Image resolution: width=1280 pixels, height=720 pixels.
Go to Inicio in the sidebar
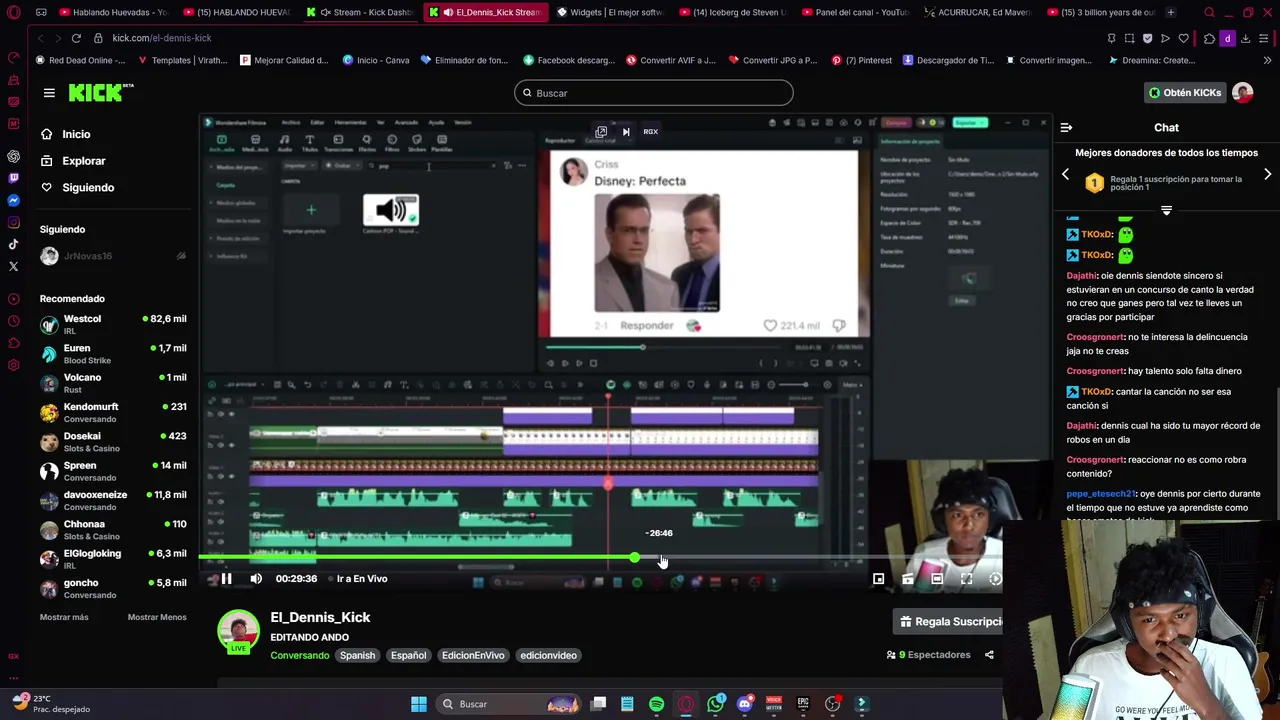pyautogui.click(x=66, y=134)
